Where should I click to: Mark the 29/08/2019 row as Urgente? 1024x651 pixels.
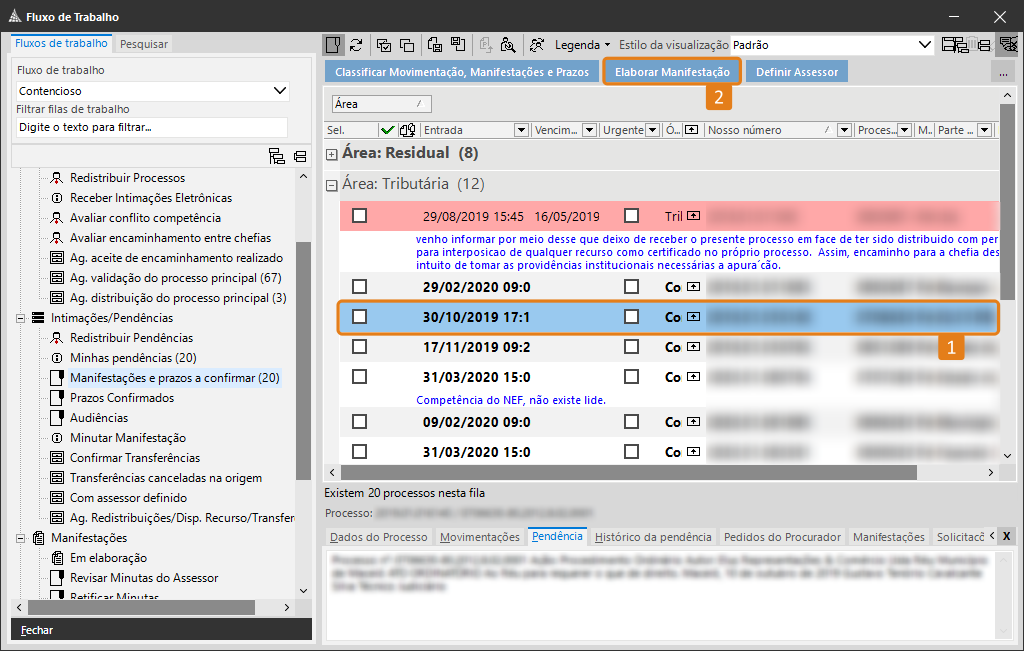click(x=631, y=215)
